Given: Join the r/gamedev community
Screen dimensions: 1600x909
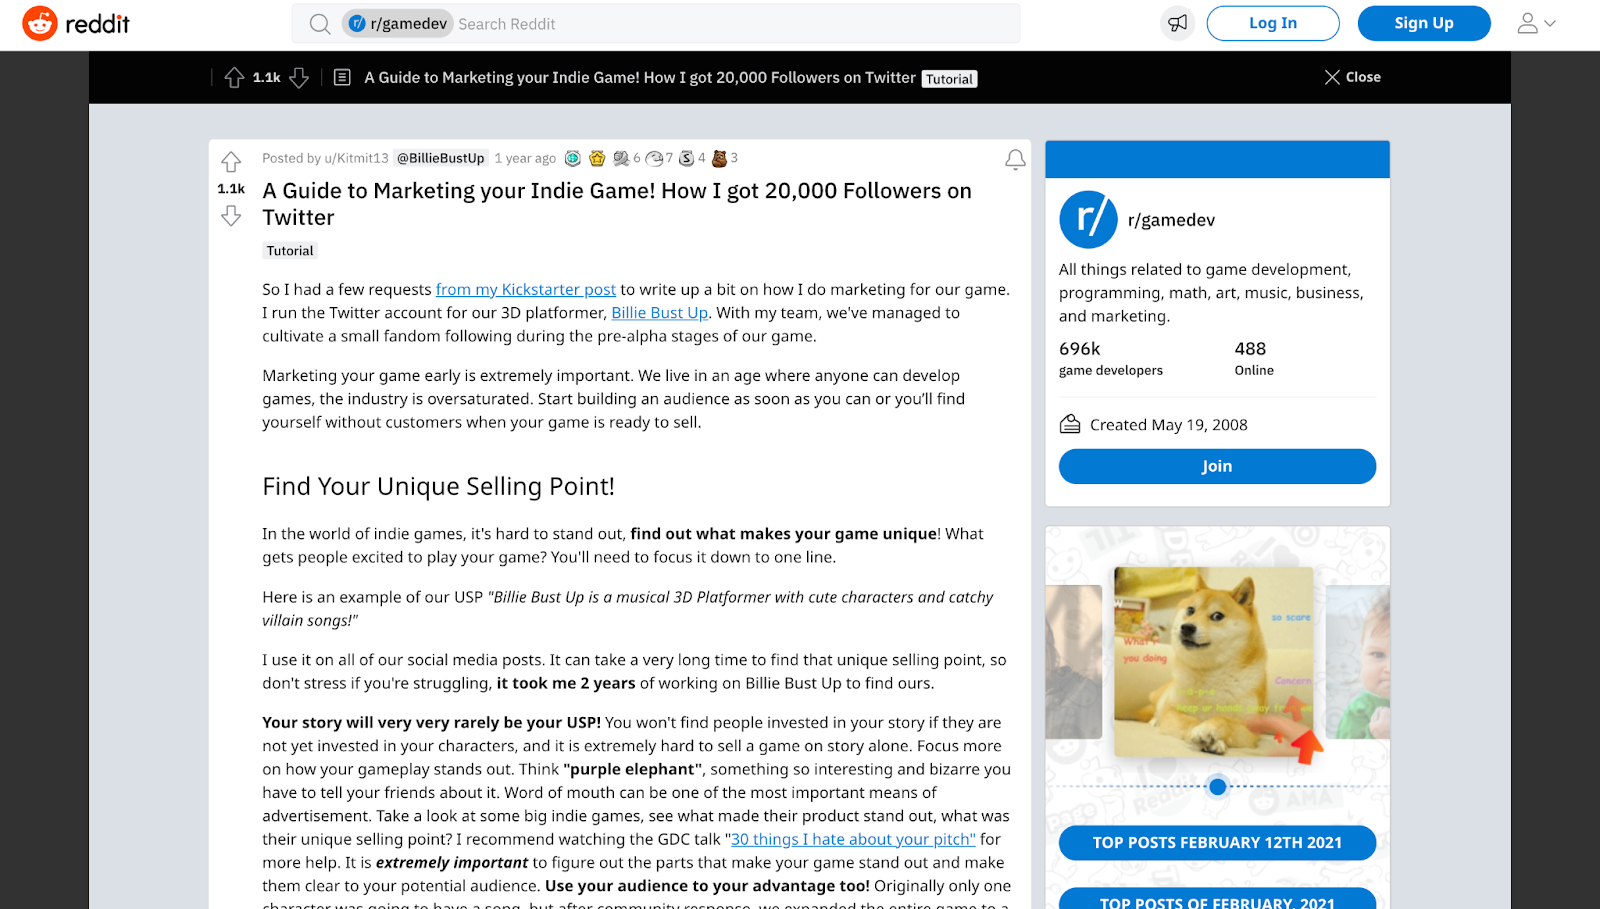Looking at the screenshot, I should (x=1217, y=466).
